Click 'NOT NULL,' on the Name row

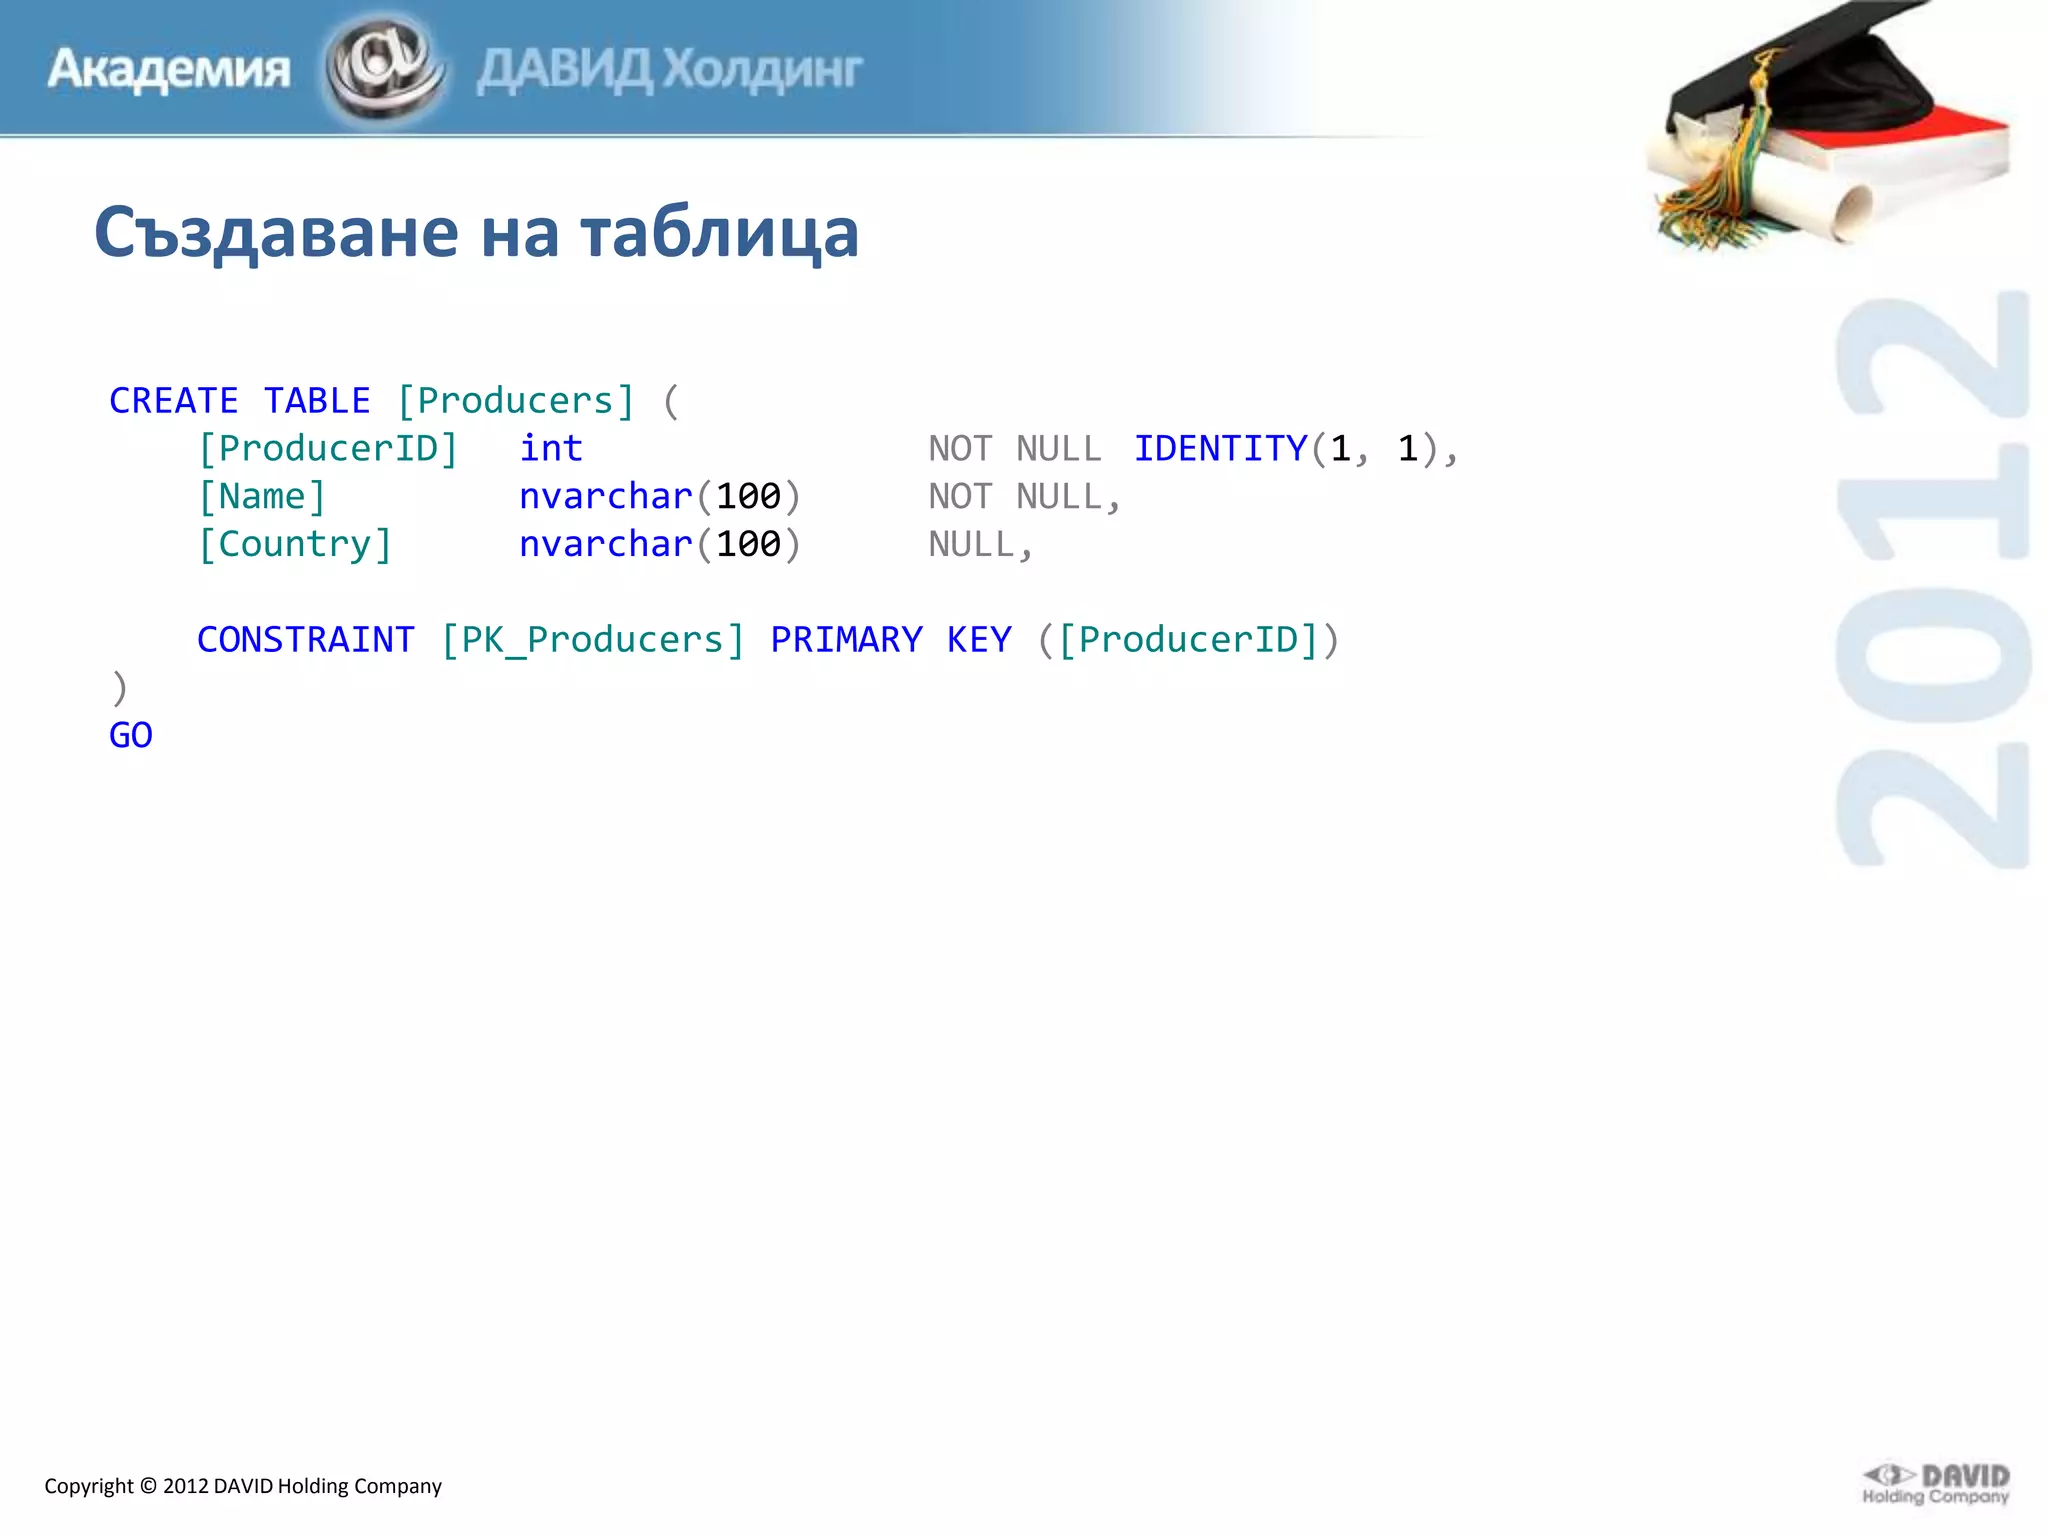coord(1025,497)
